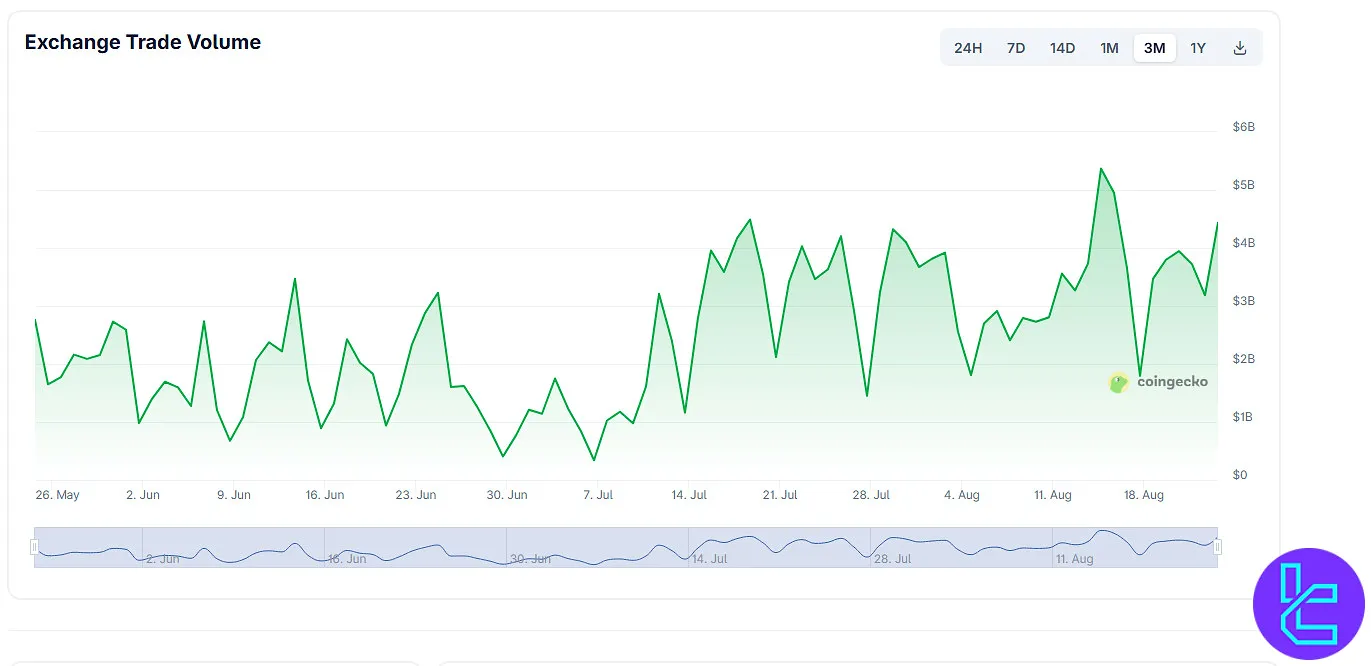
Task: Click the 23. Jun date label
Action: pyautogui.click(x=416, y=495)
